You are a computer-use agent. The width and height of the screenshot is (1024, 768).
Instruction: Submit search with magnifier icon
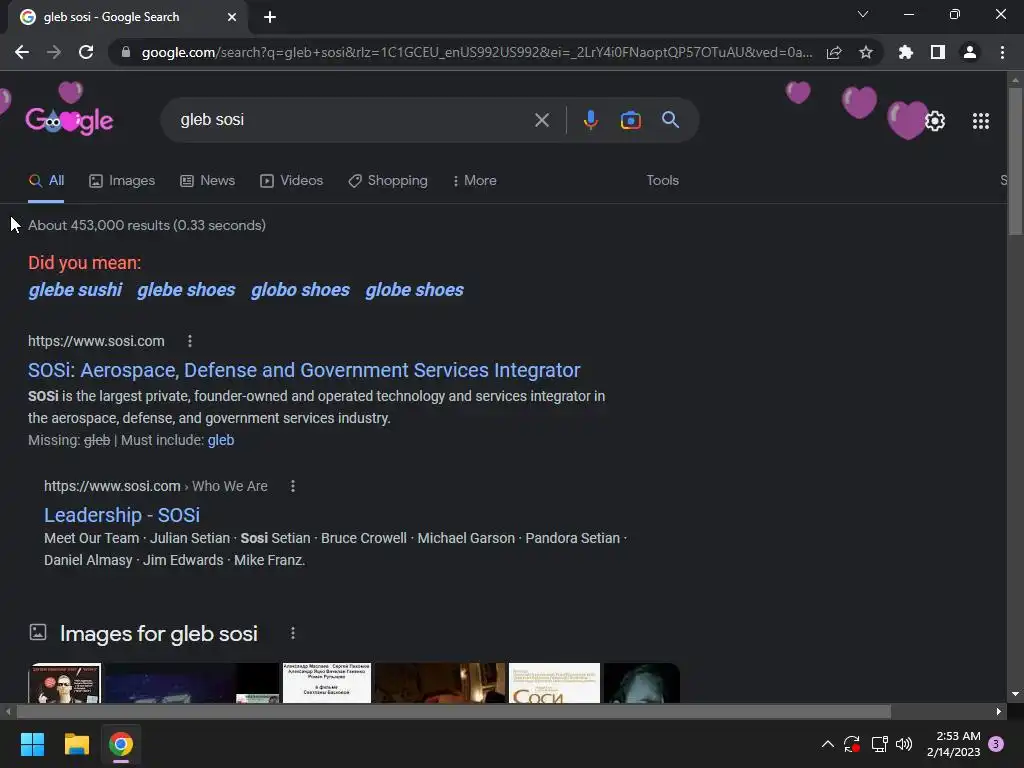[670, 120]
